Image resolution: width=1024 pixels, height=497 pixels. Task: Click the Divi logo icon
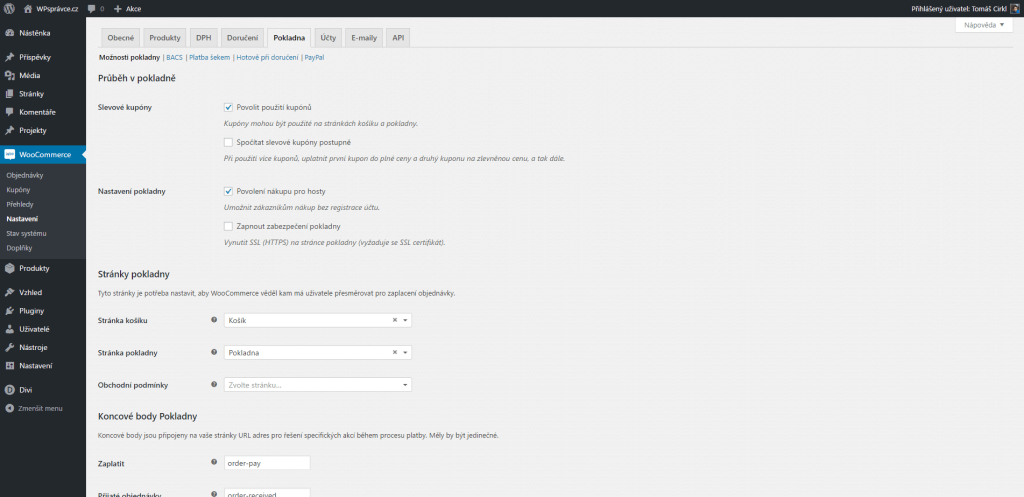[9, 390]
